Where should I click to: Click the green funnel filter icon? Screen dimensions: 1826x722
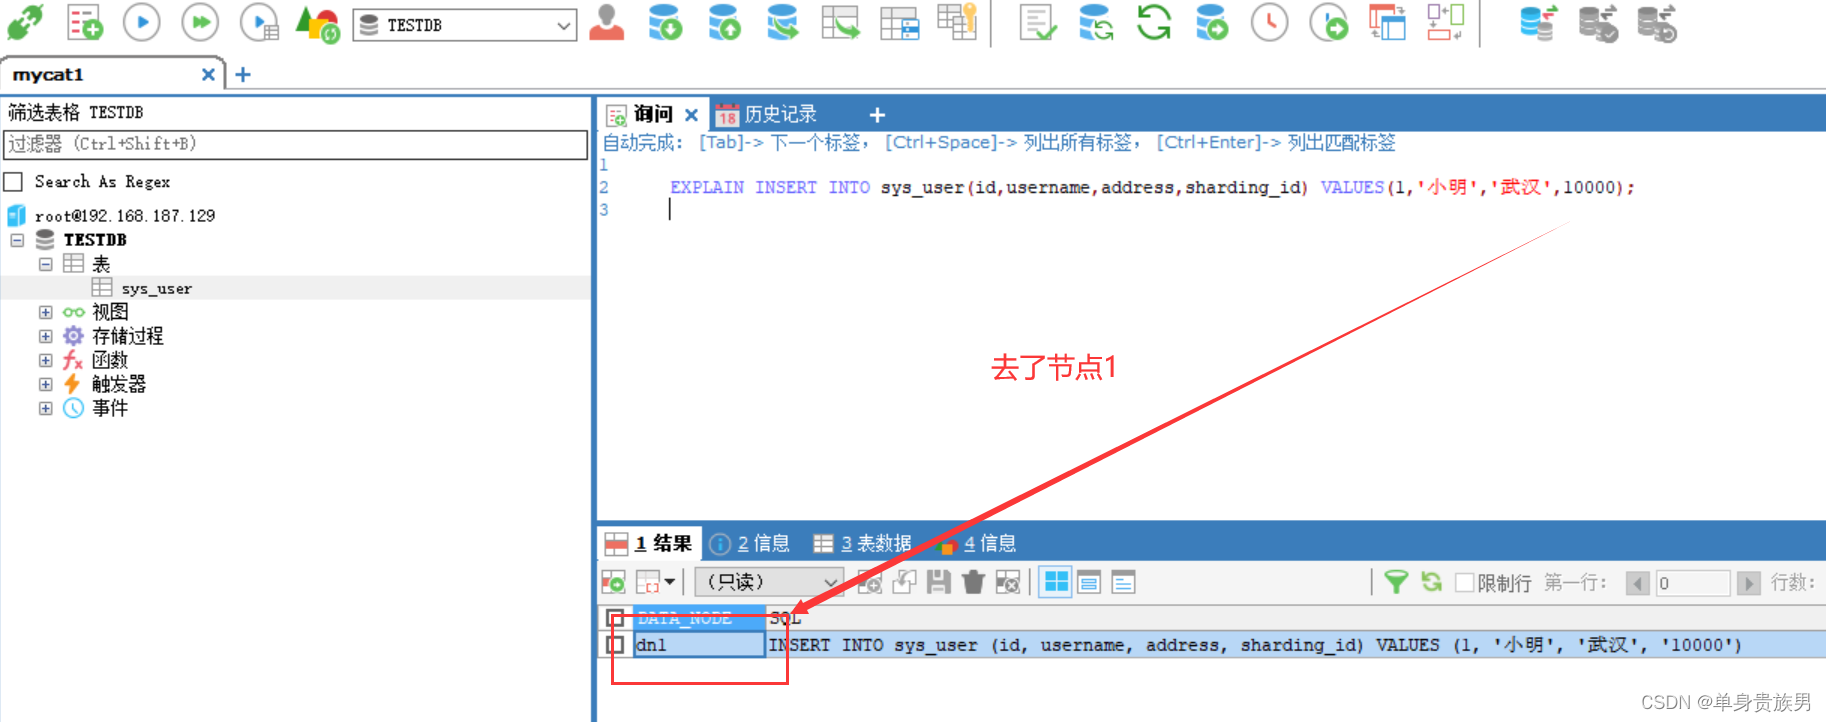(x=1396, y=582)
